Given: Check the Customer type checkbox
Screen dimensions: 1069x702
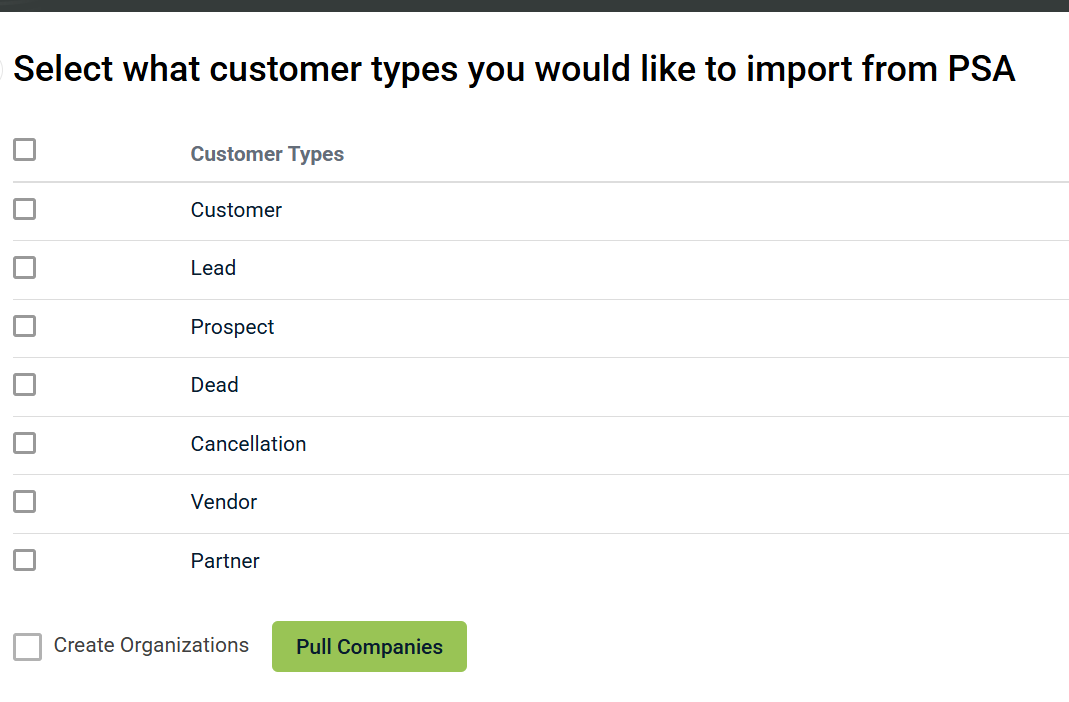Looking at the screenshot, I should (x=25, y=209).
